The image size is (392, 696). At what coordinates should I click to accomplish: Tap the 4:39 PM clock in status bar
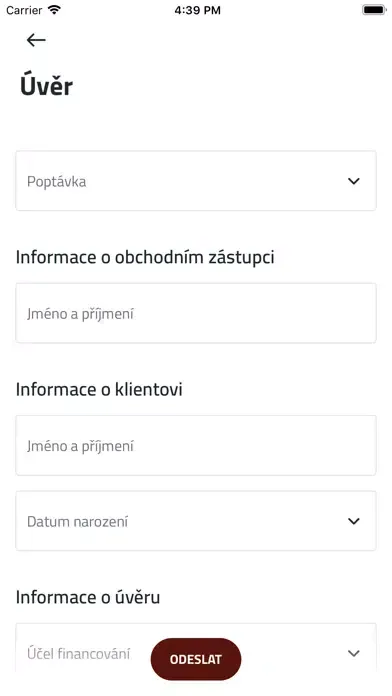[x=197, y=10]
